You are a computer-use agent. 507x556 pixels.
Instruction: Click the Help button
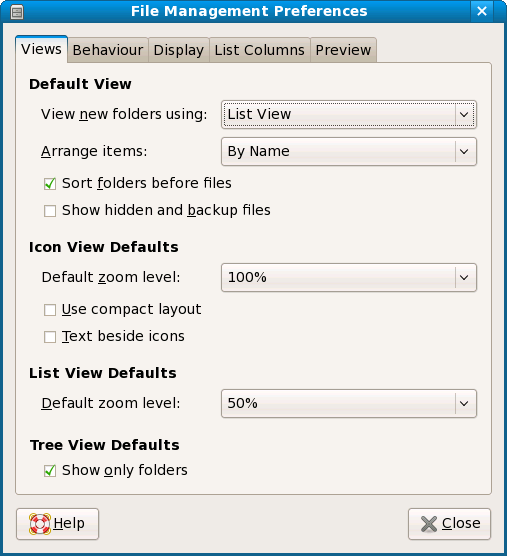pyautogui.click(x=57, y=524)
